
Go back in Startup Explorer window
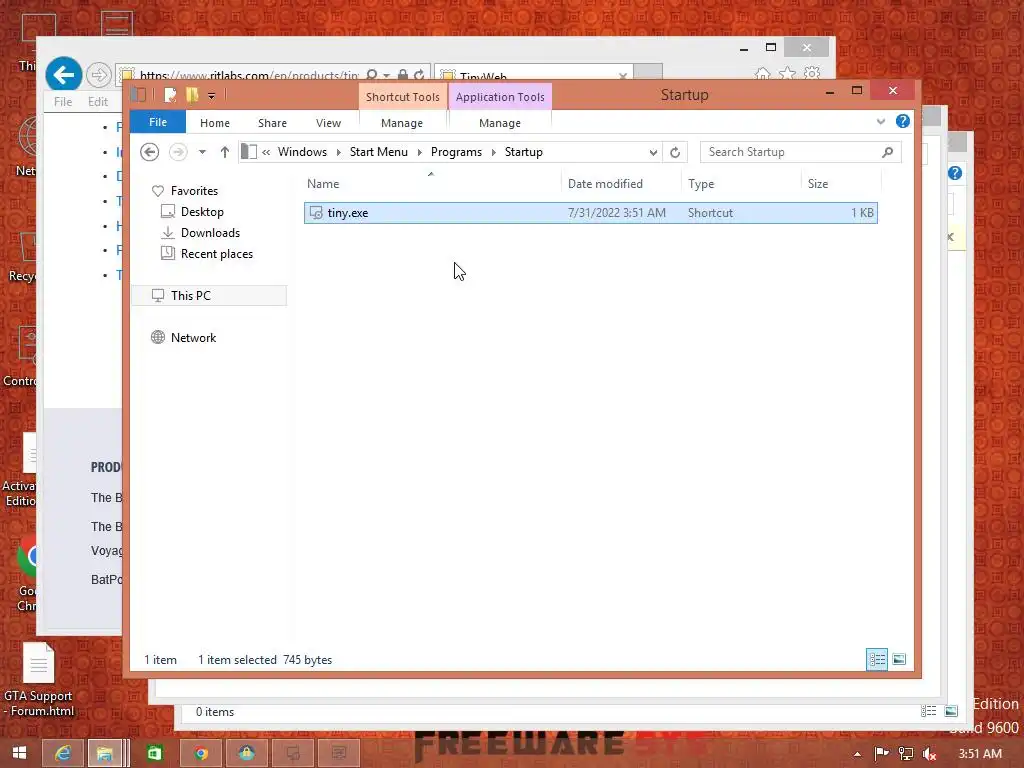(150, 152)
